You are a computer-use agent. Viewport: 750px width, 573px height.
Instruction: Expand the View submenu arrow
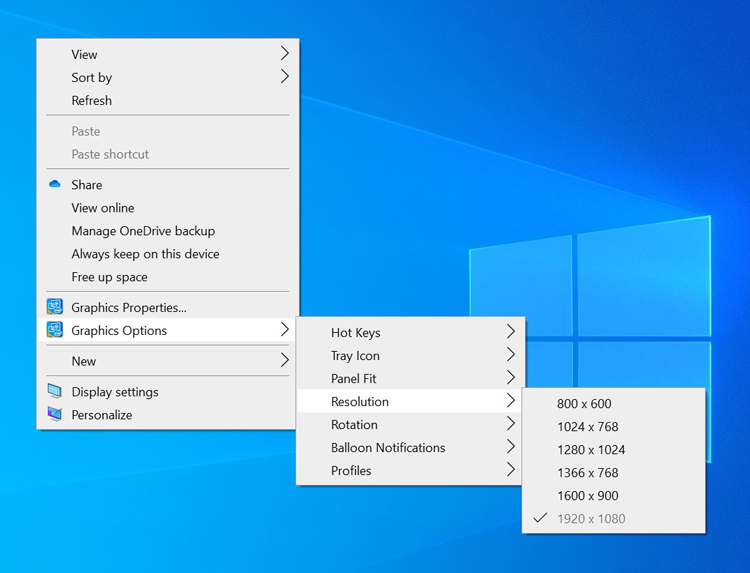click(x=285, y=53)
